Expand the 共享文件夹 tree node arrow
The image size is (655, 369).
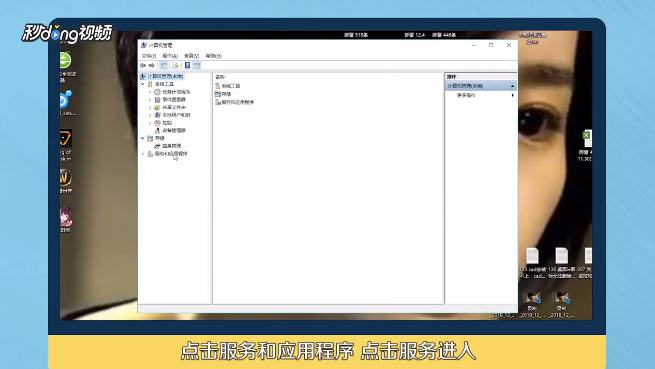pos(150,107)
